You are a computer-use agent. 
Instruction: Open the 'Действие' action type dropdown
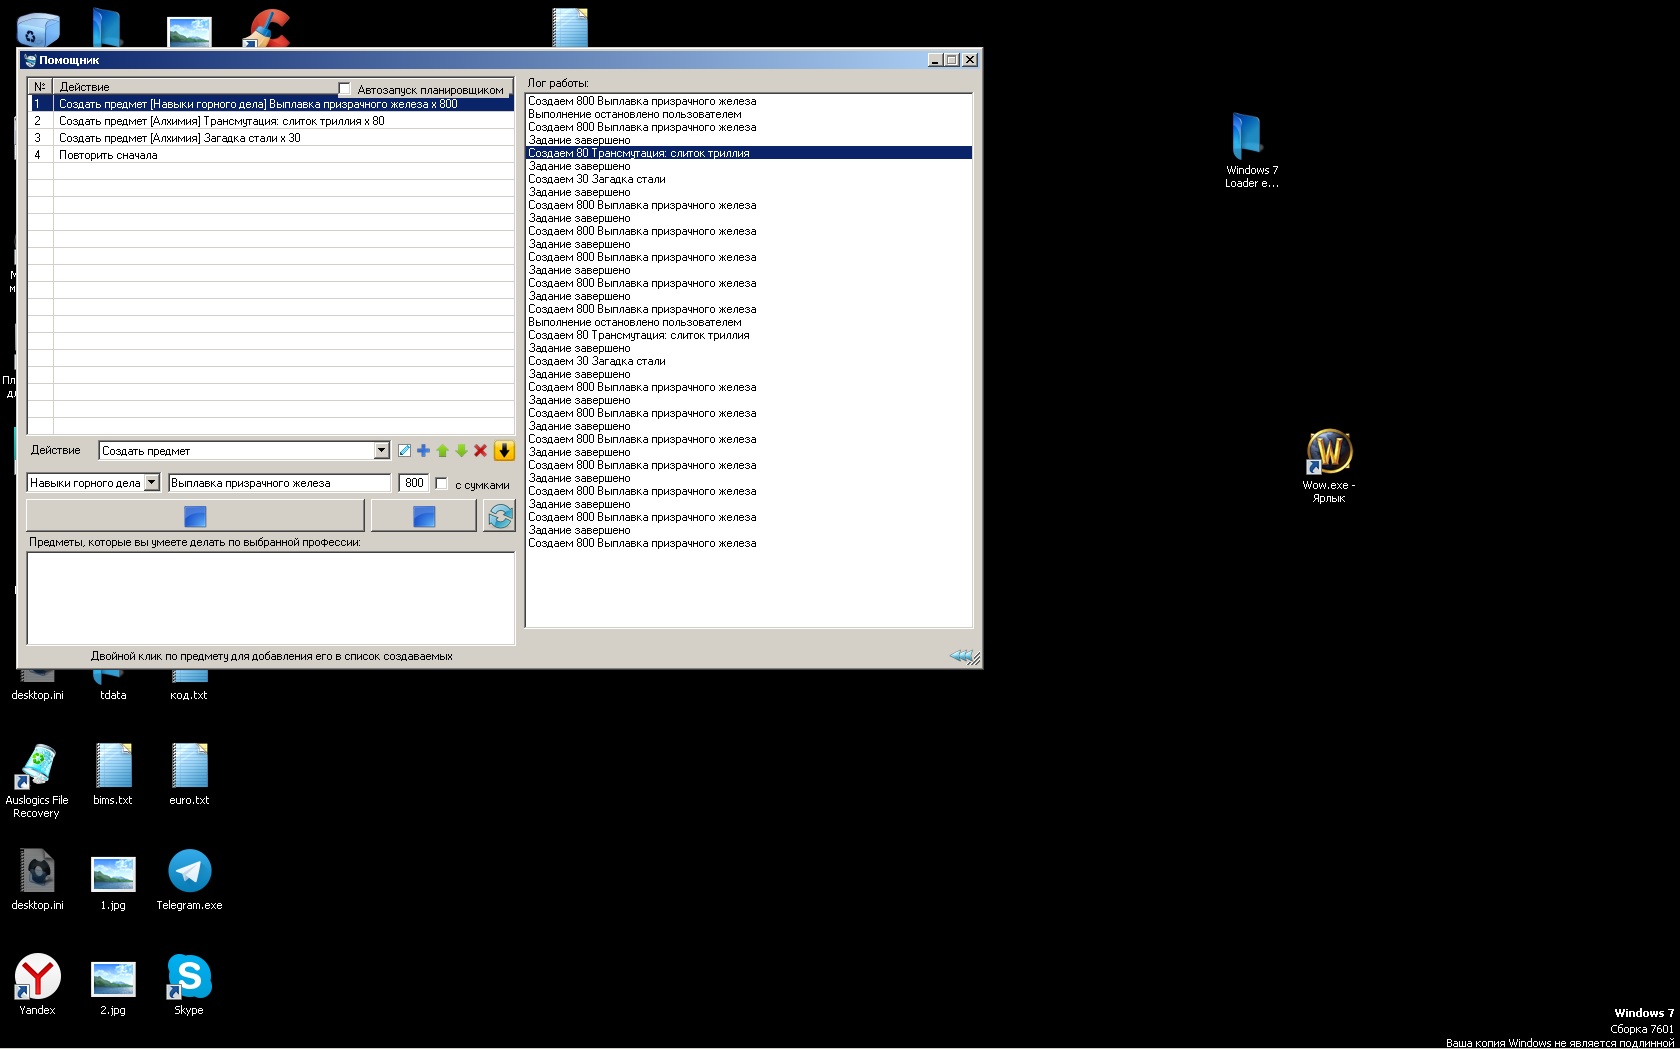point(381,451)
